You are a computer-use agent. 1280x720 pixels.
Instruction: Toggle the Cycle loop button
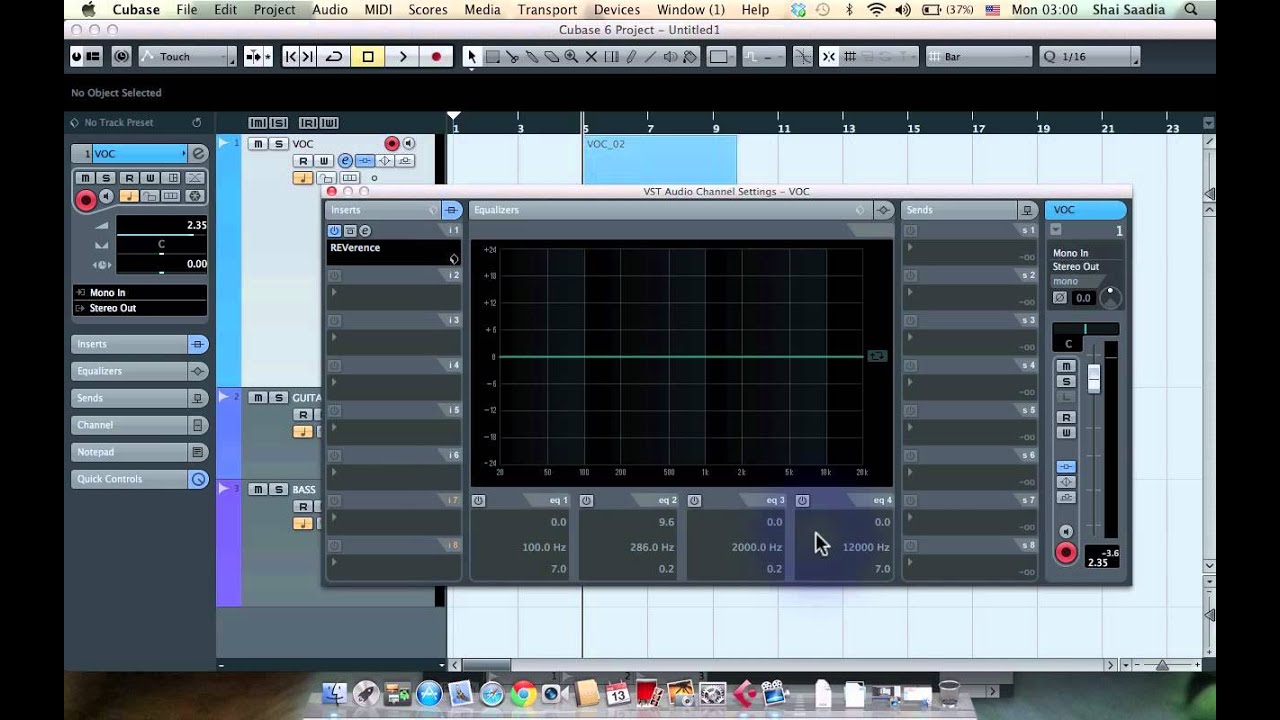coord(334,57)
